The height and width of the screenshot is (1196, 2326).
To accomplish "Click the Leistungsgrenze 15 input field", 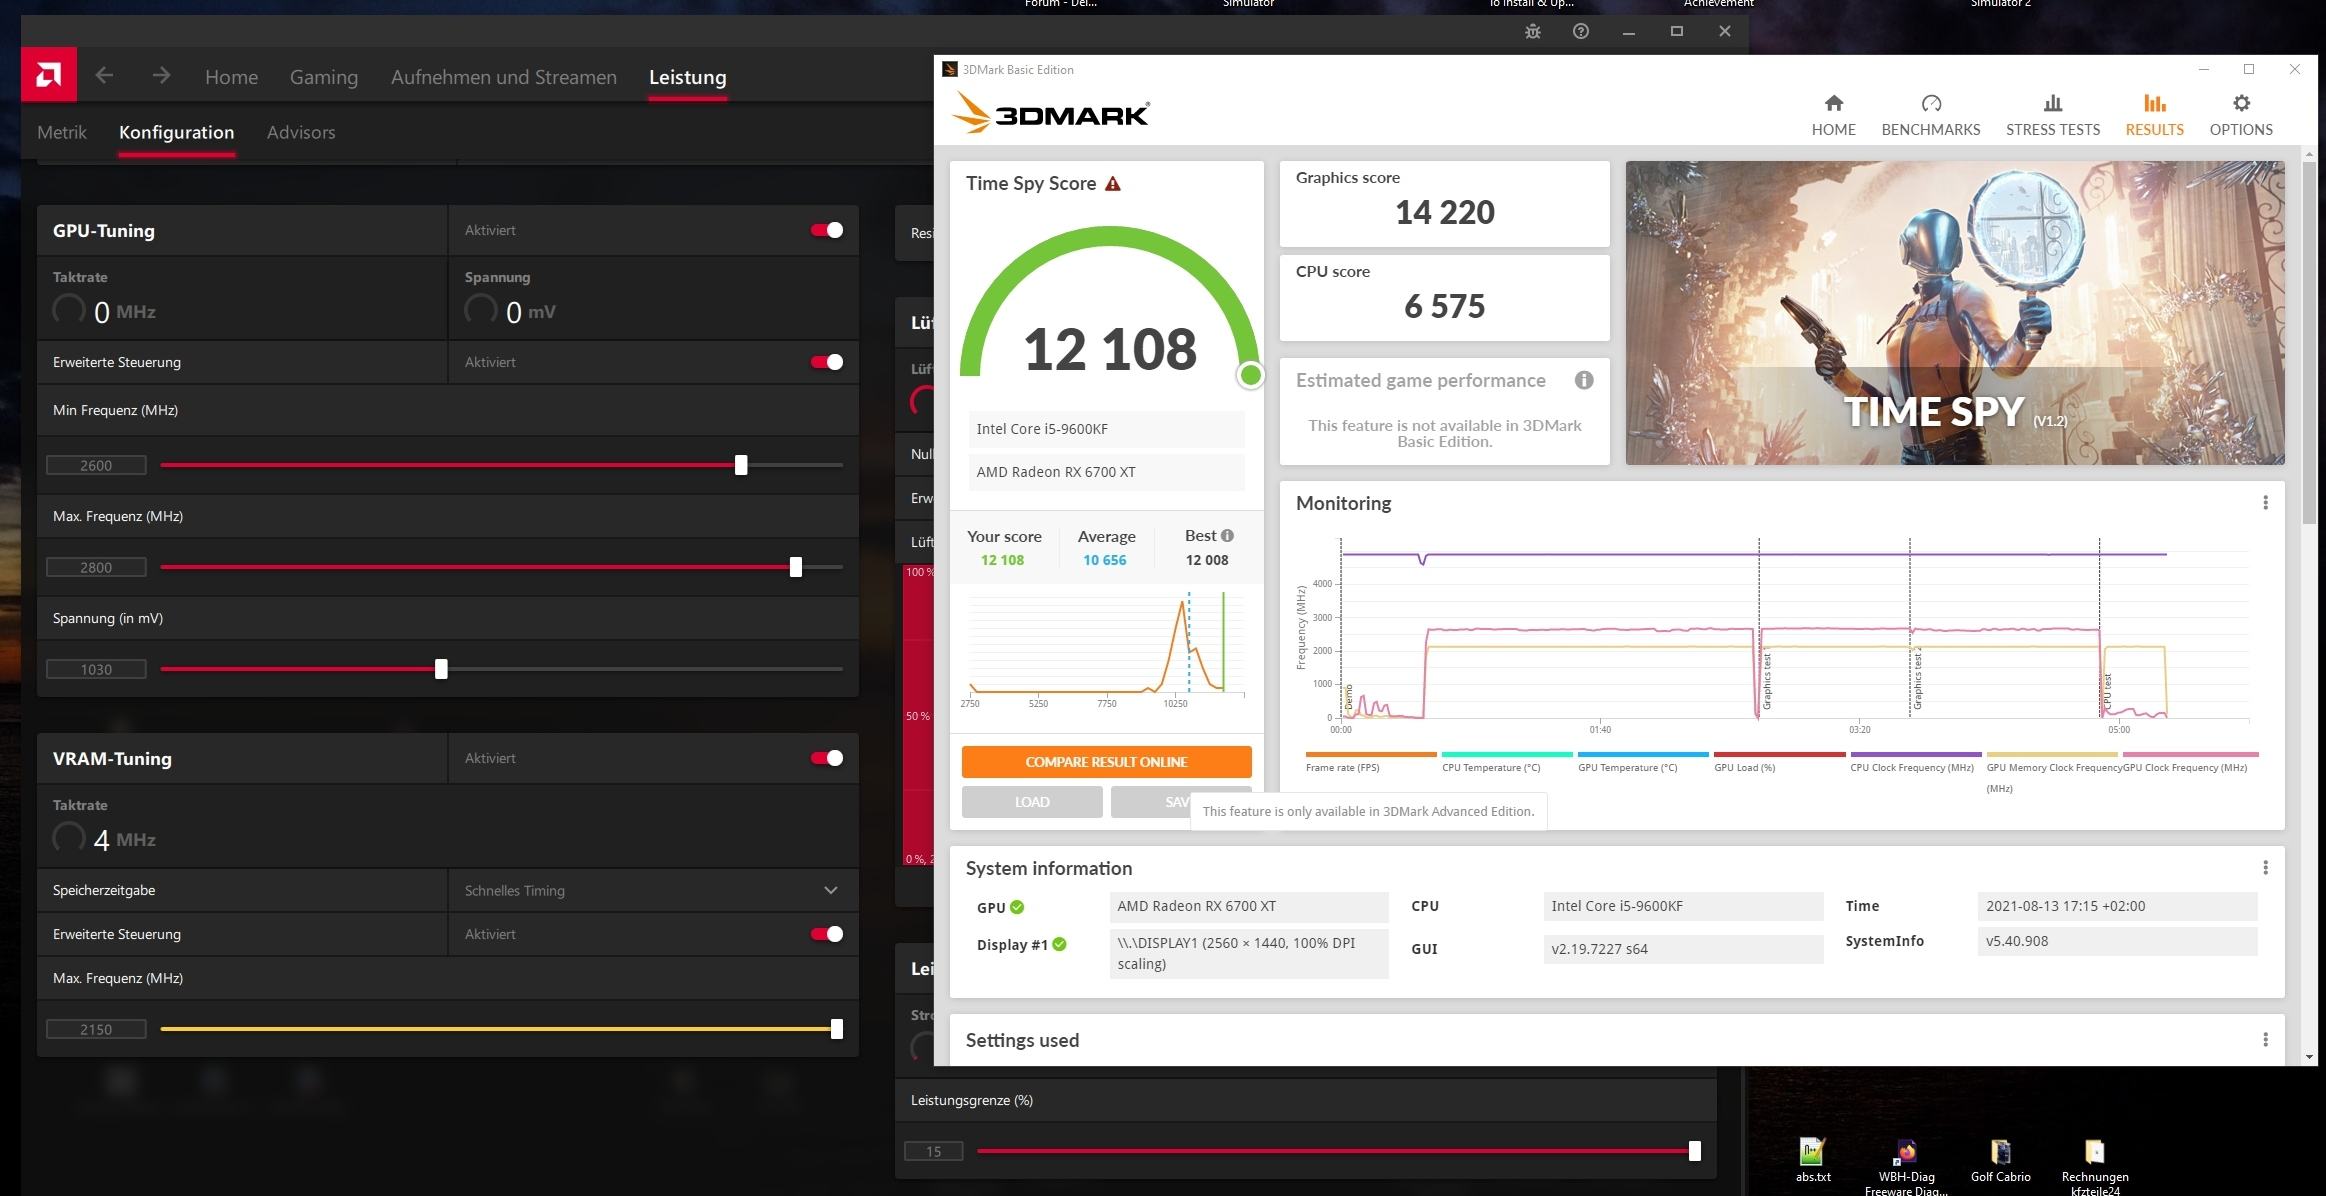I will 933,1151.
